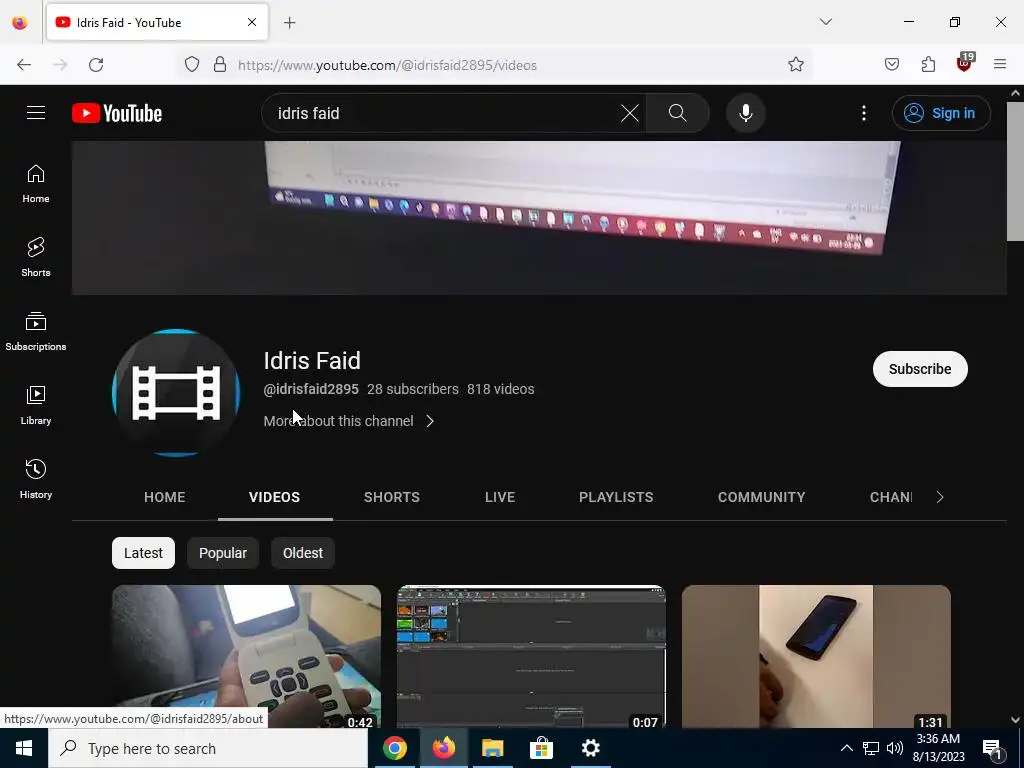Click the magnifier search button
This screenshot has width=1024, height=768.
pos(678,113)
